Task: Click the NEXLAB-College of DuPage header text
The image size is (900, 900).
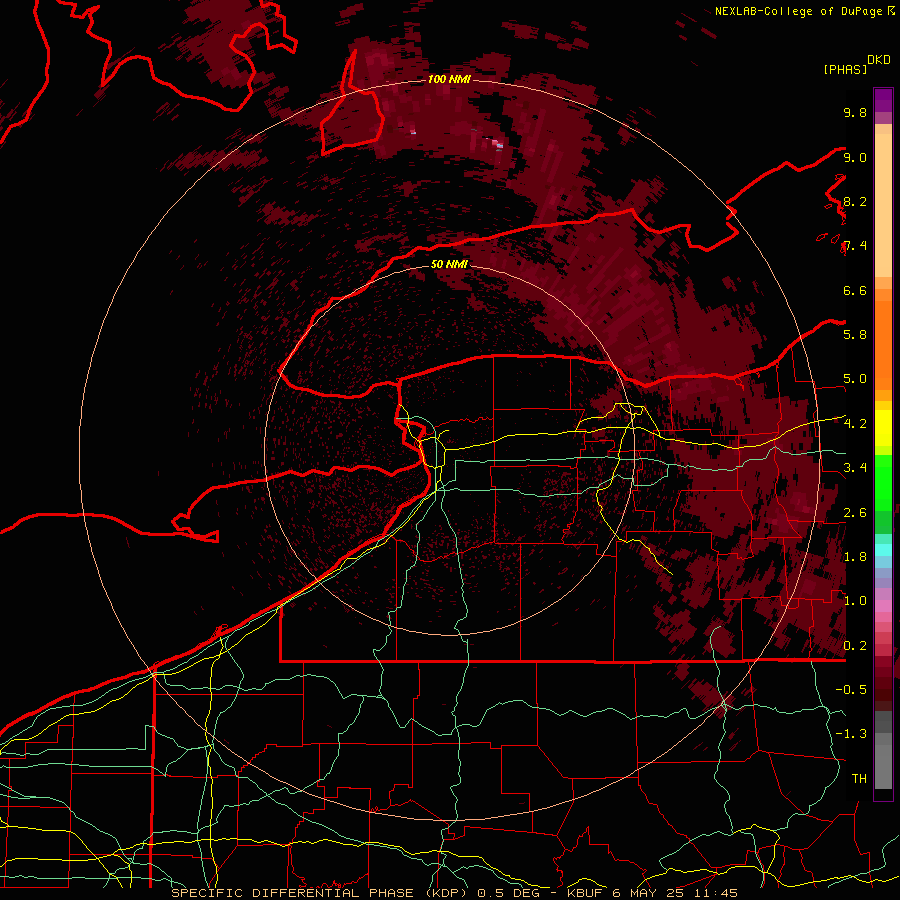Action: (x=800, y=11)
